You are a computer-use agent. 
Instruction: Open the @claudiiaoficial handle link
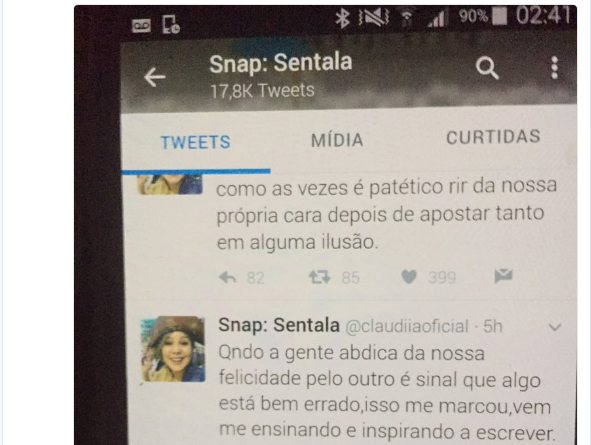click(x=407, y=327)
